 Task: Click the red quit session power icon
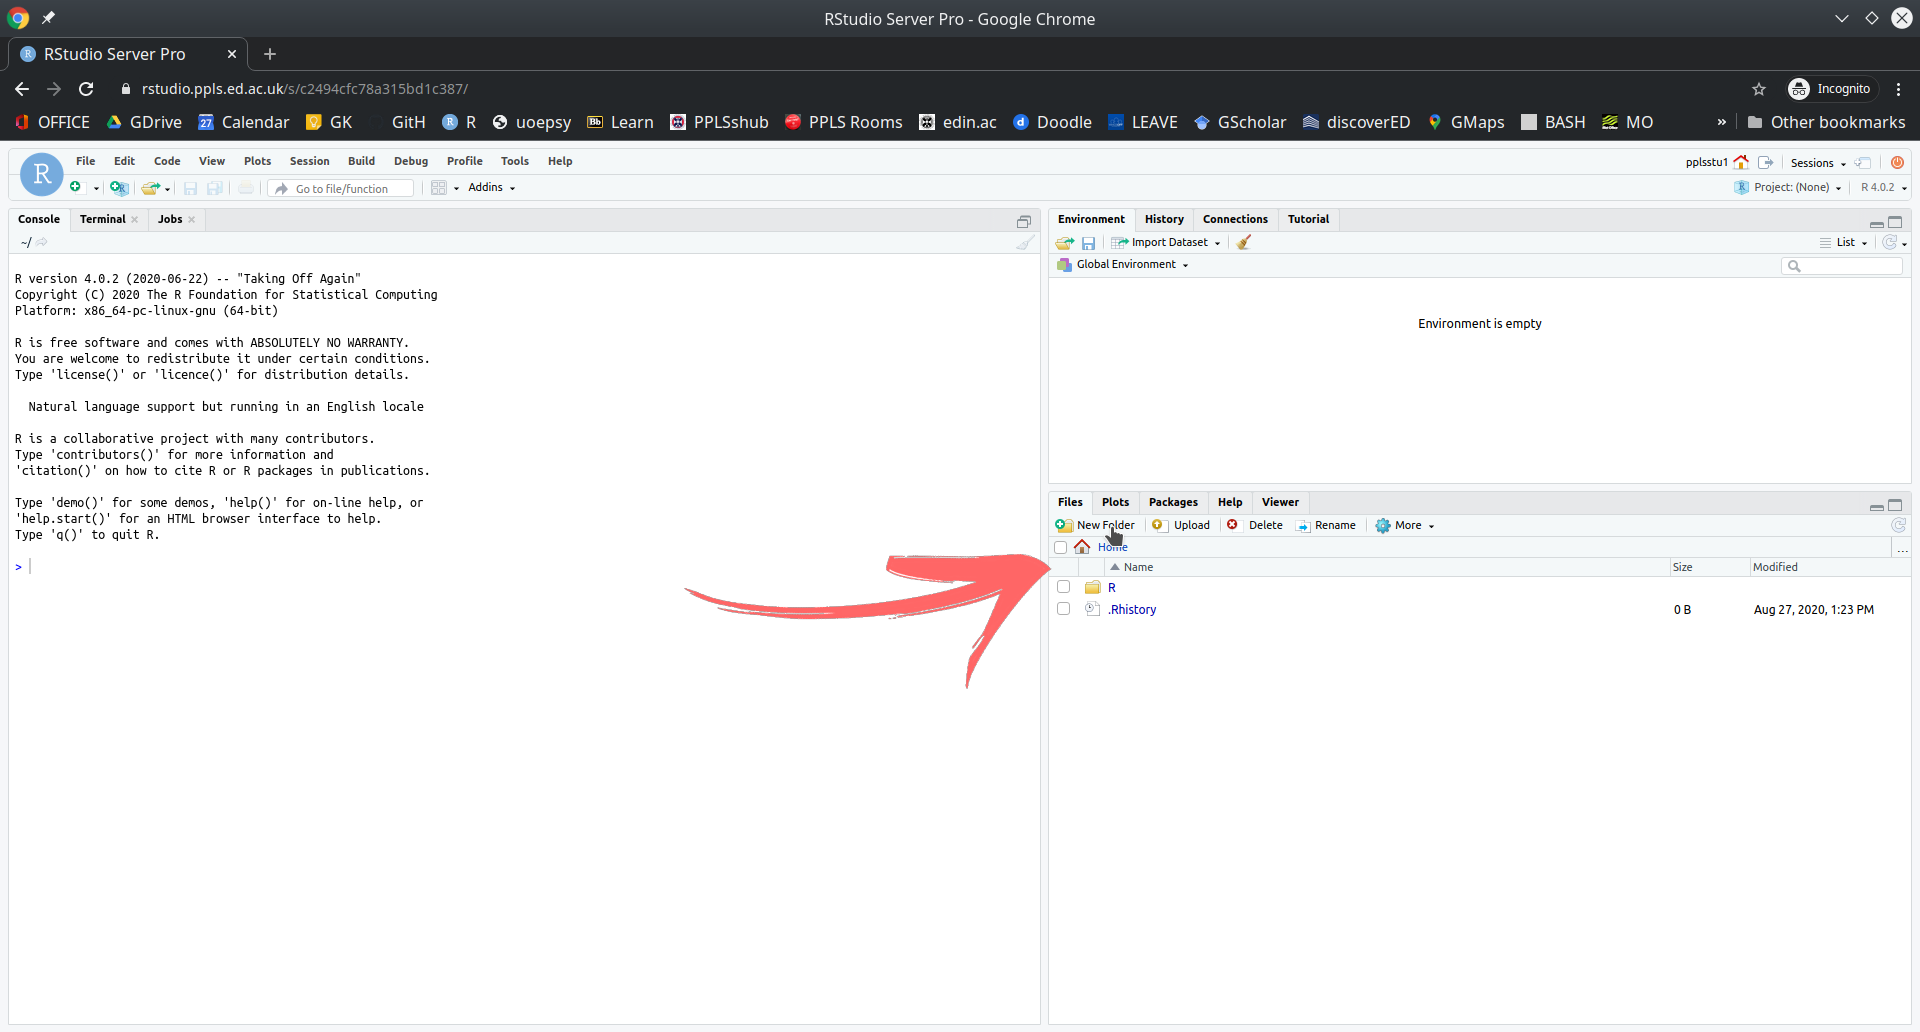[1897, 163]
